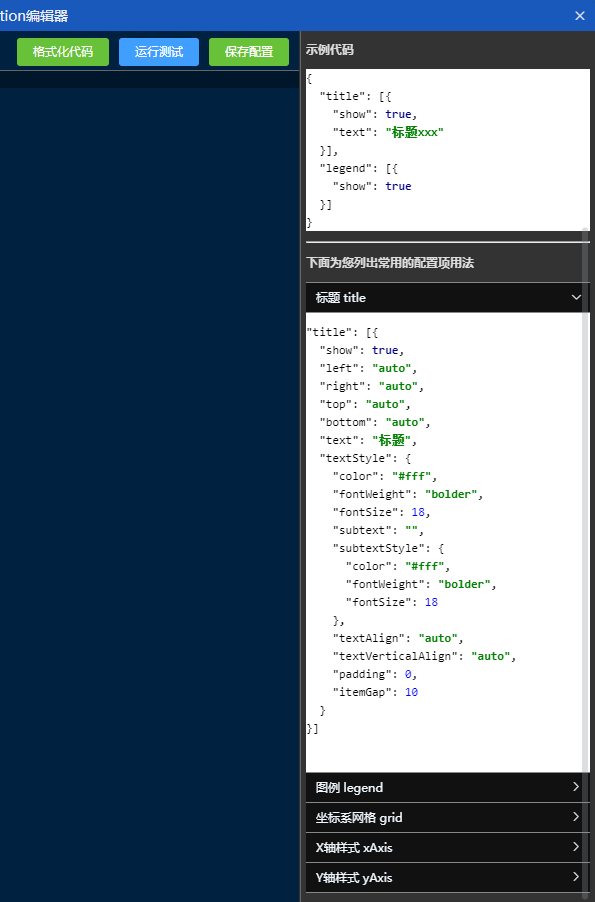Click the 格式化代码 button
Image resolution: width=595 pixels, height=902 pixels.
63,52
